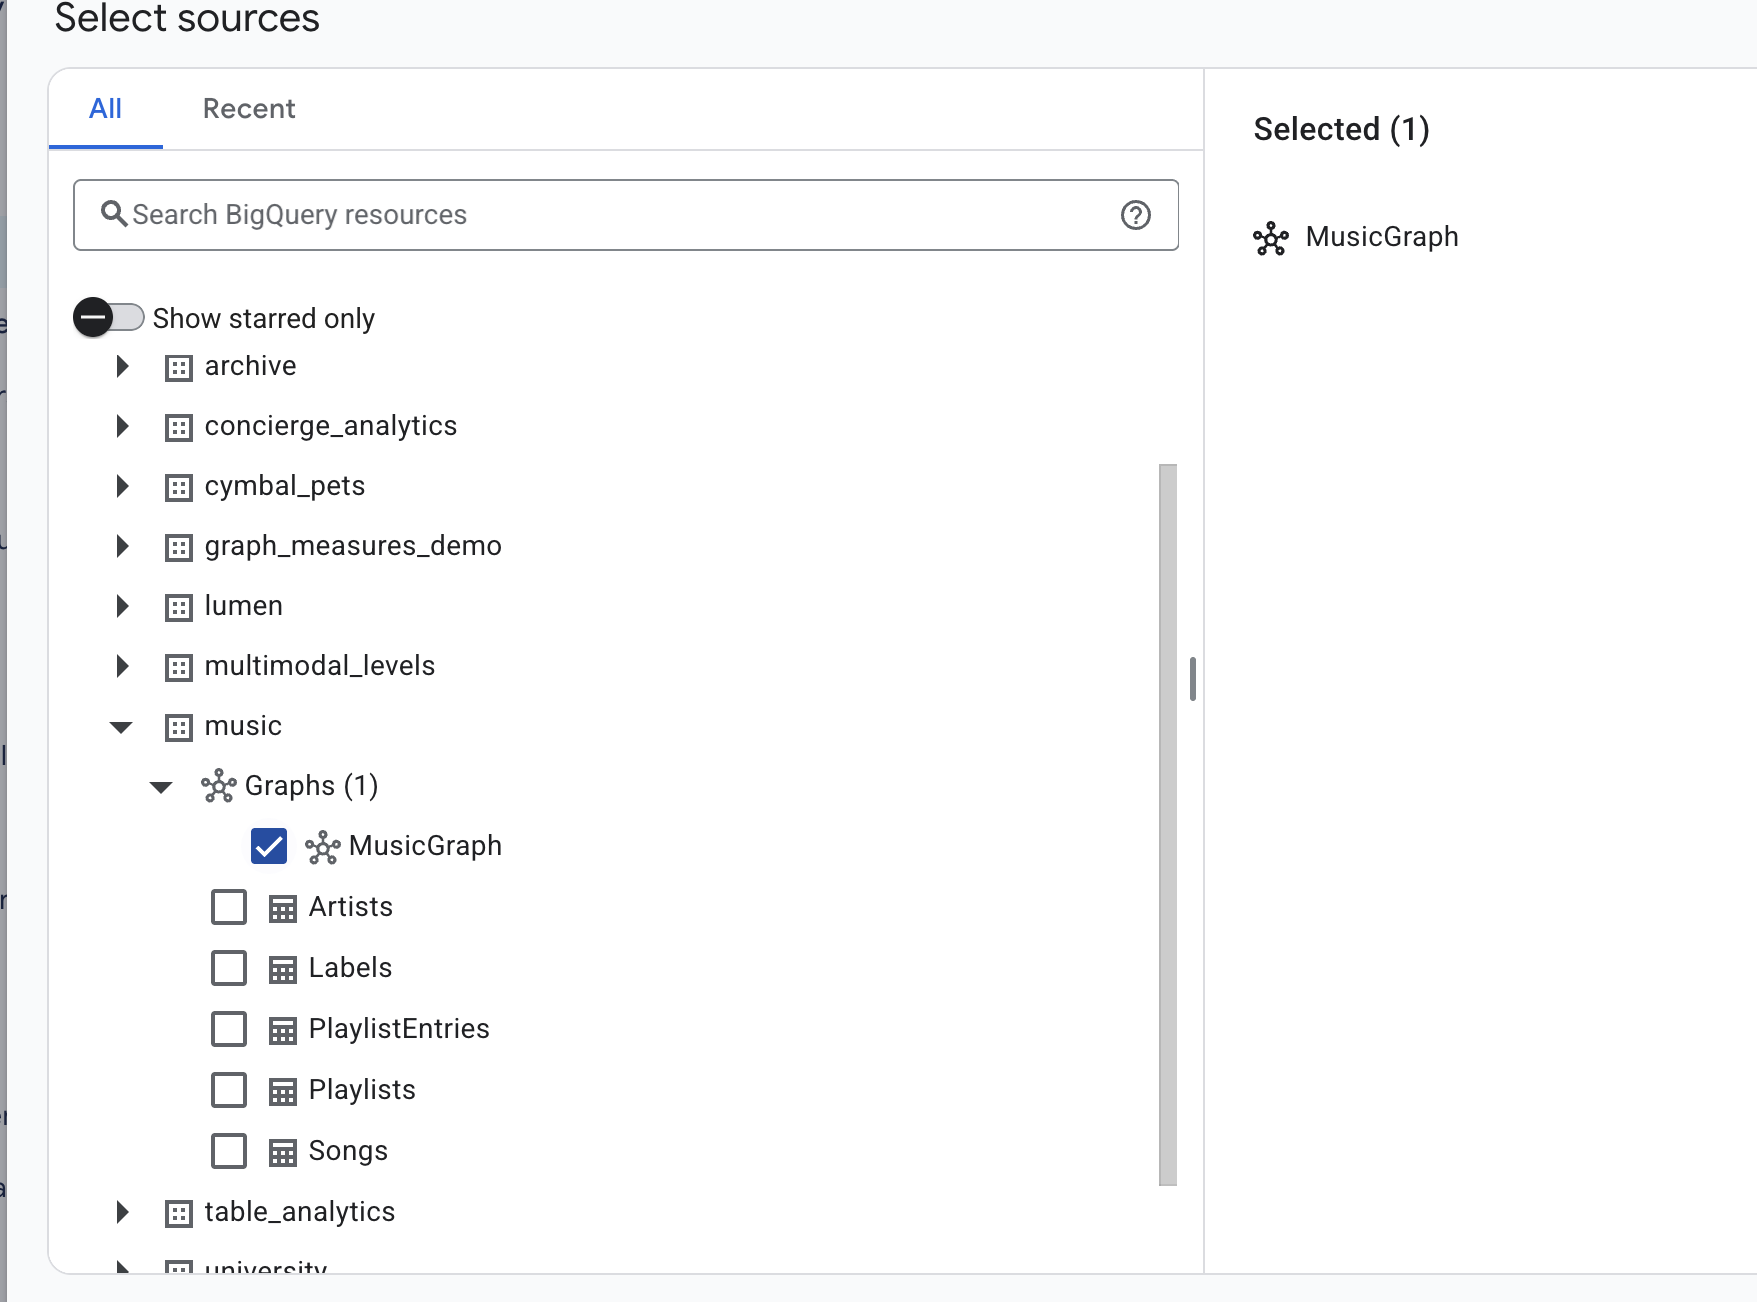The image size is (1757, 1302).
Task: Click the resource tree vertical scrollbar
Action: pos(1168,825)
